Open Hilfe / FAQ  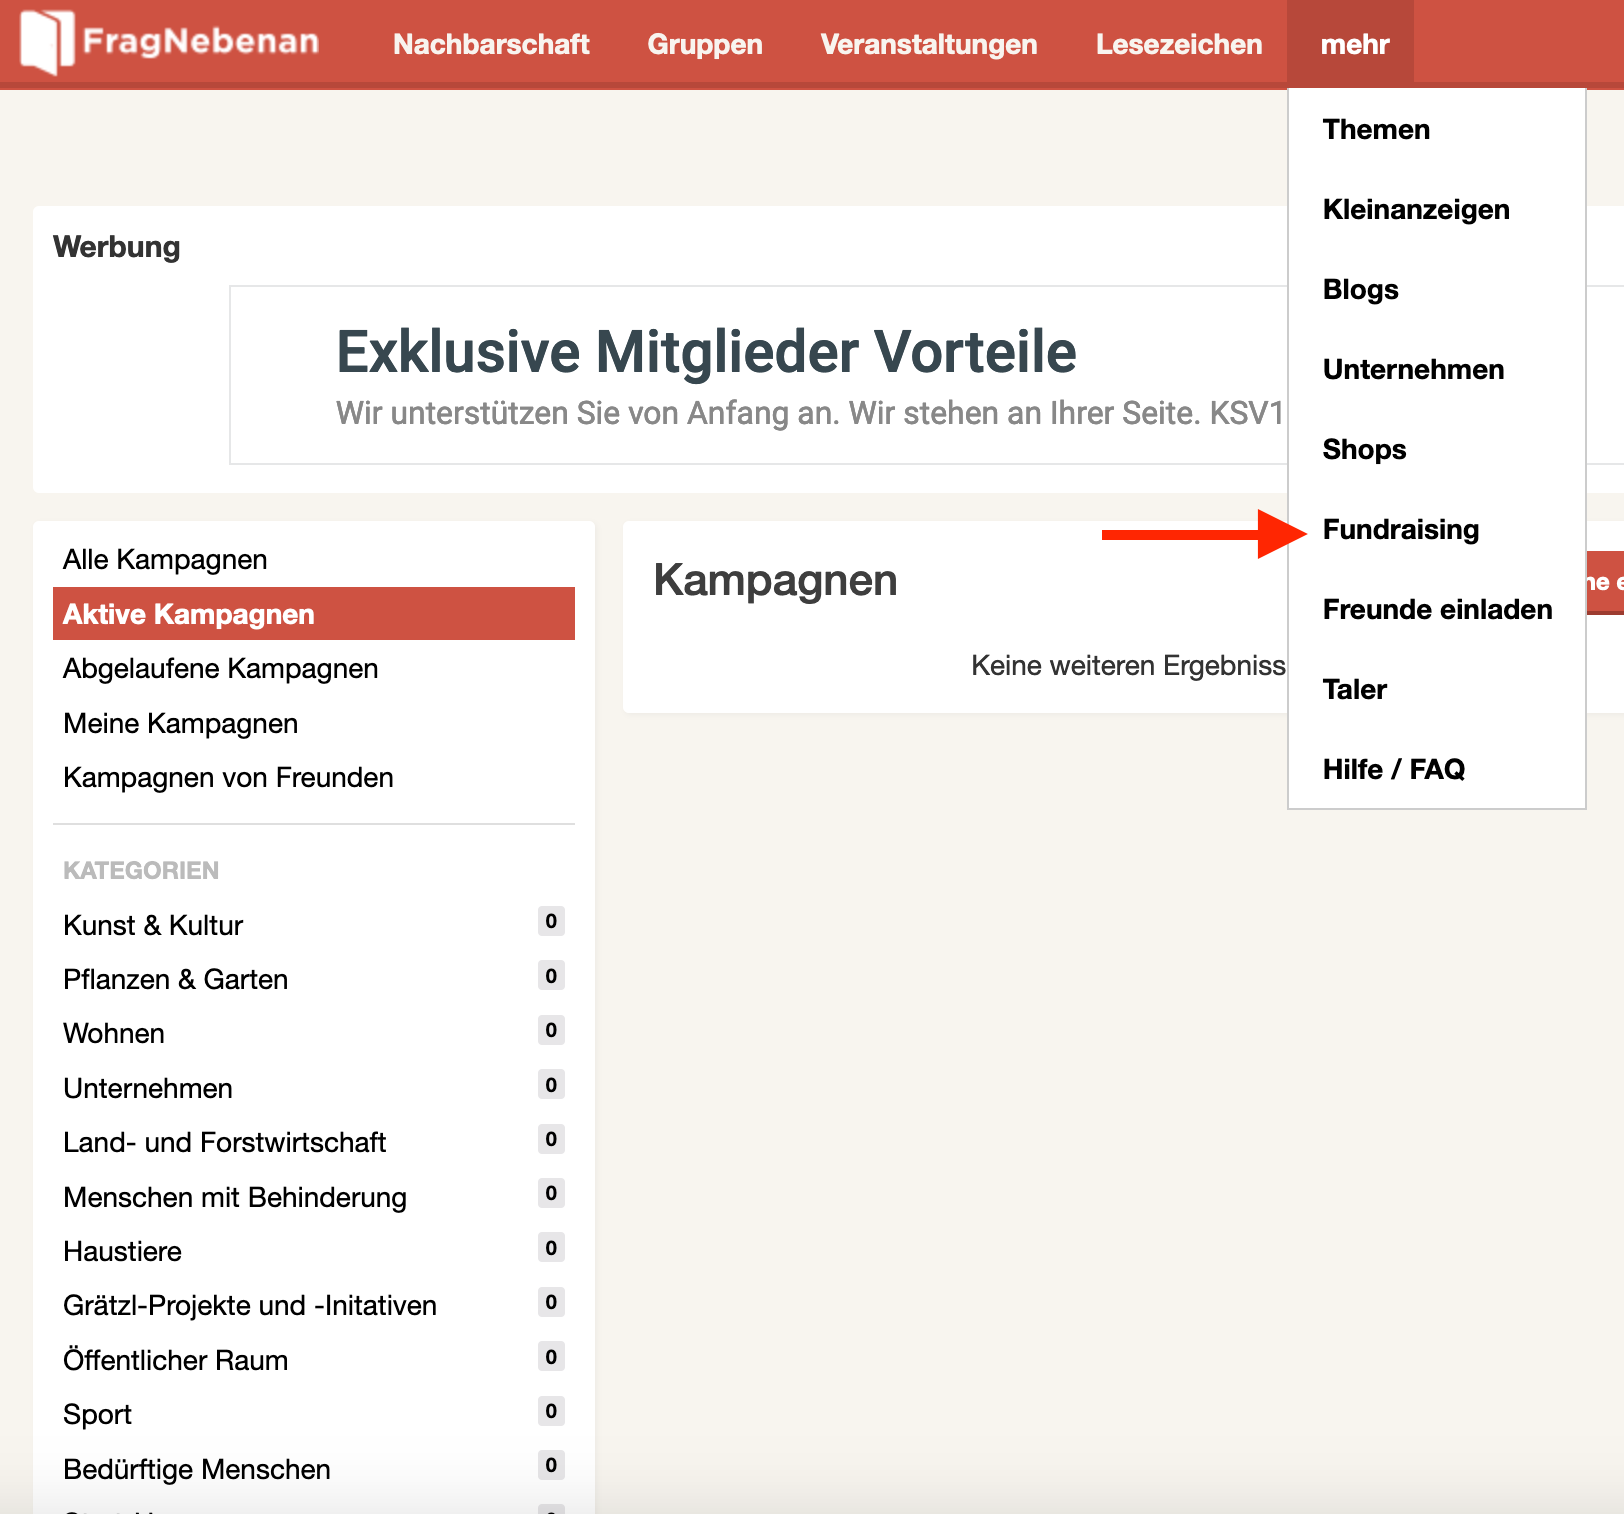point(1393,769)
